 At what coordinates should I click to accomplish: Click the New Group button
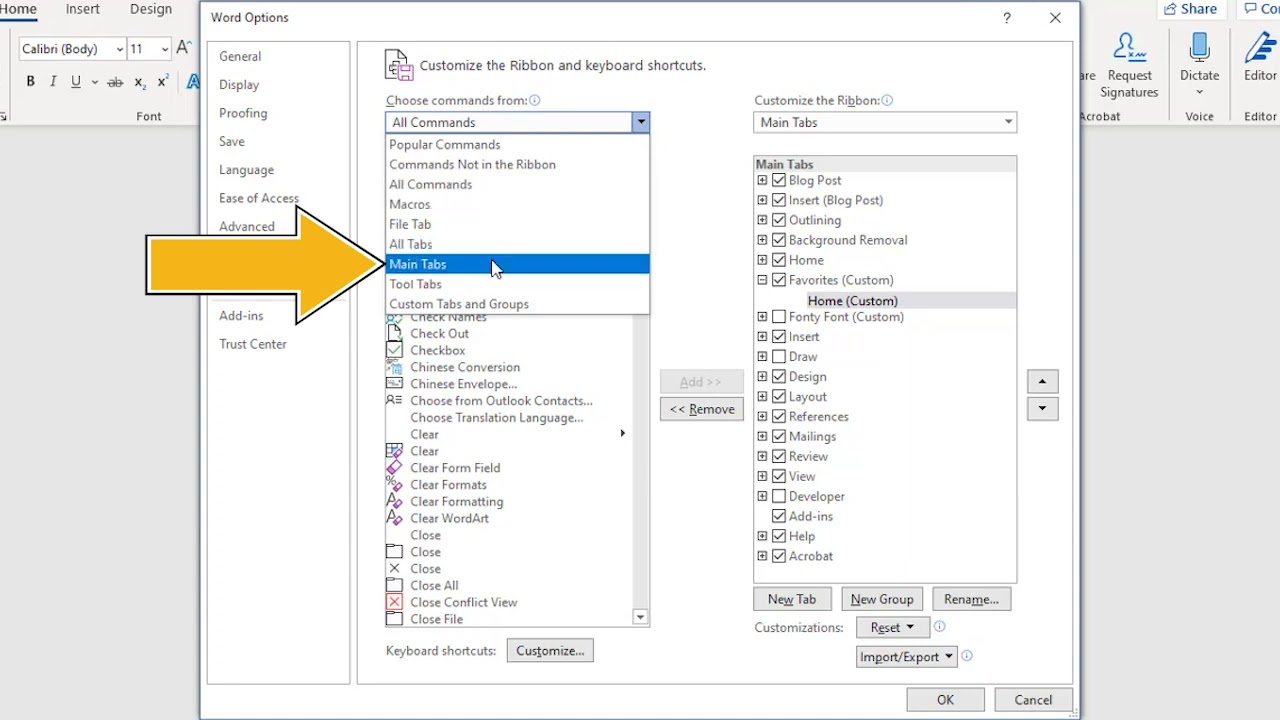[882, 599]
